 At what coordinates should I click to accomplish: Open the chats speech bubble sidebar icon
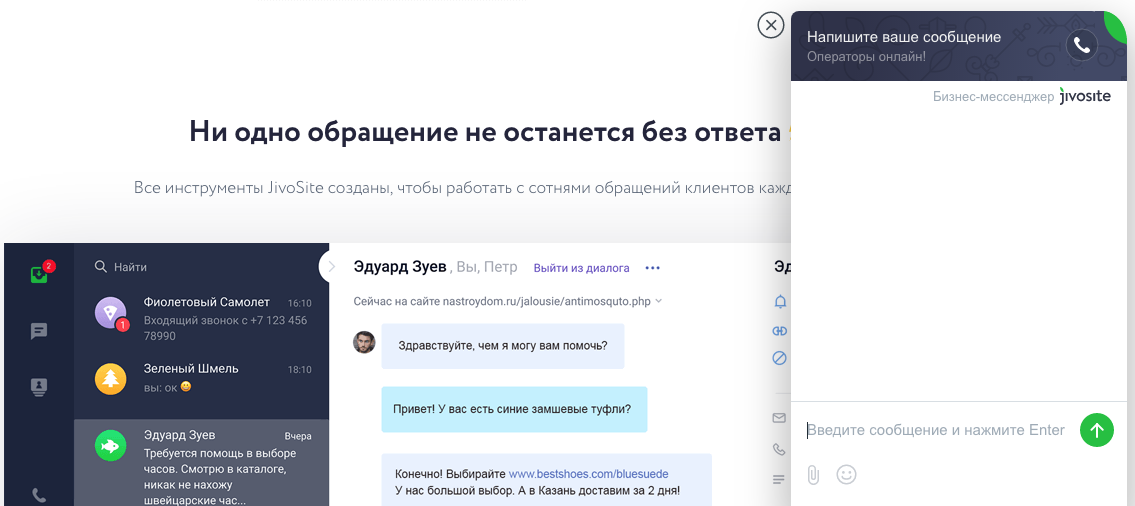39,332
